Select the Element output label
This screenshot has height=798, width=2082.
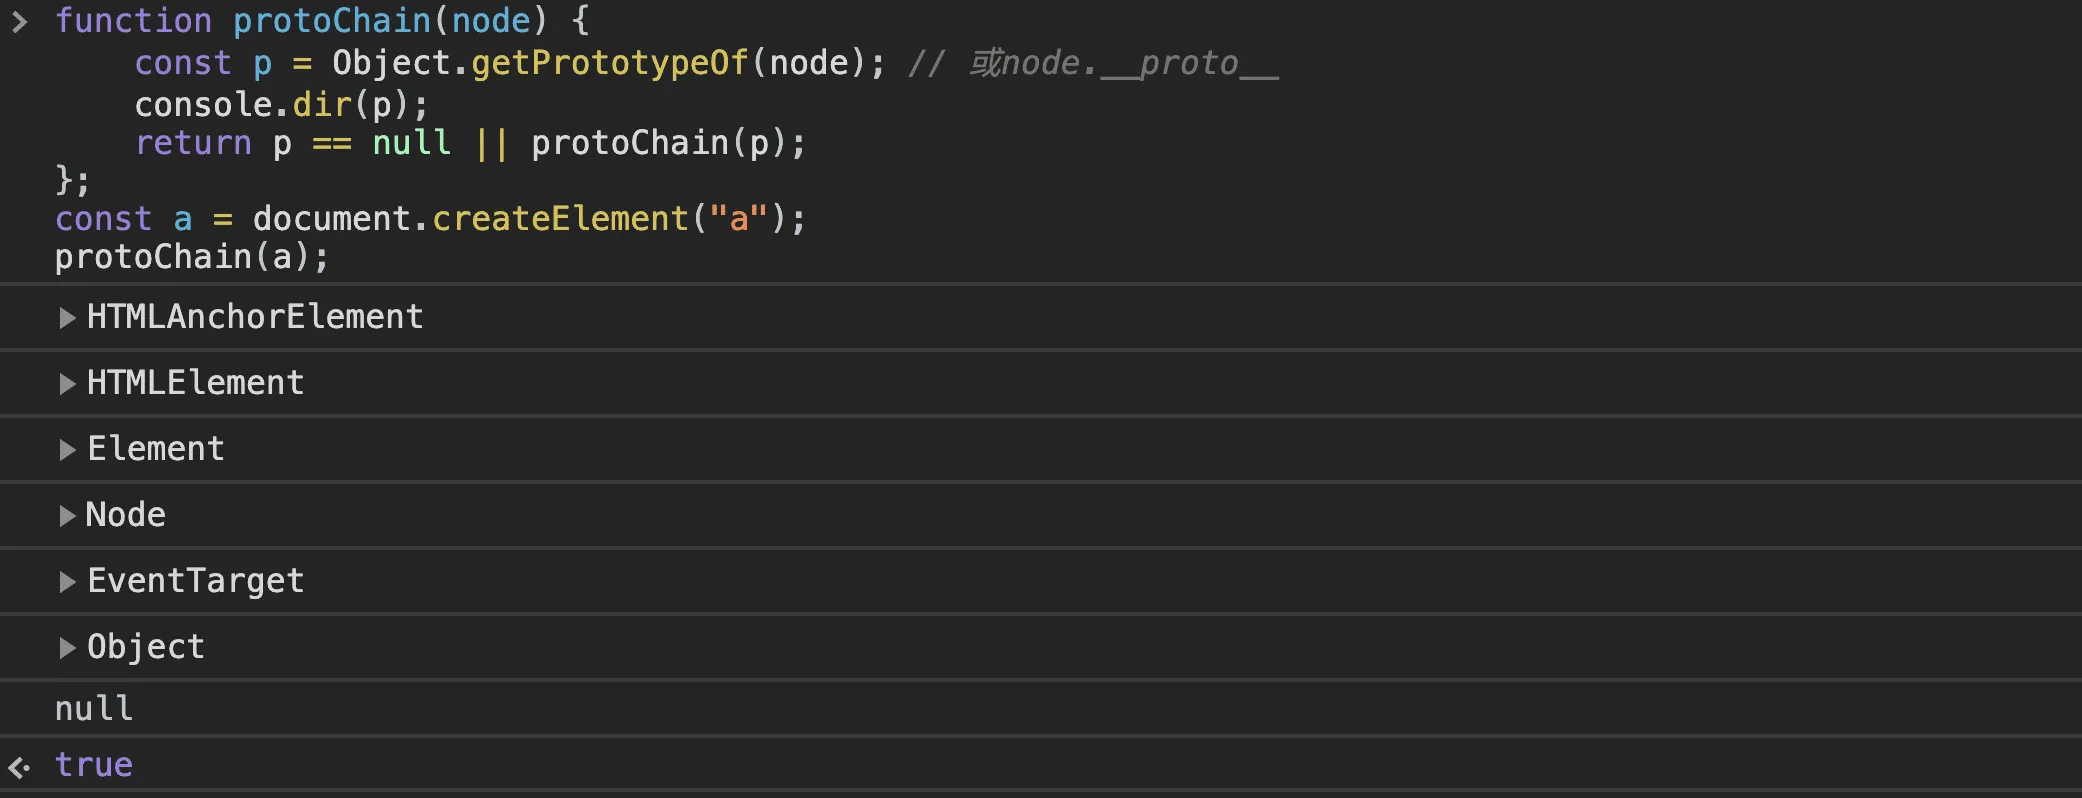coord(156,449)
